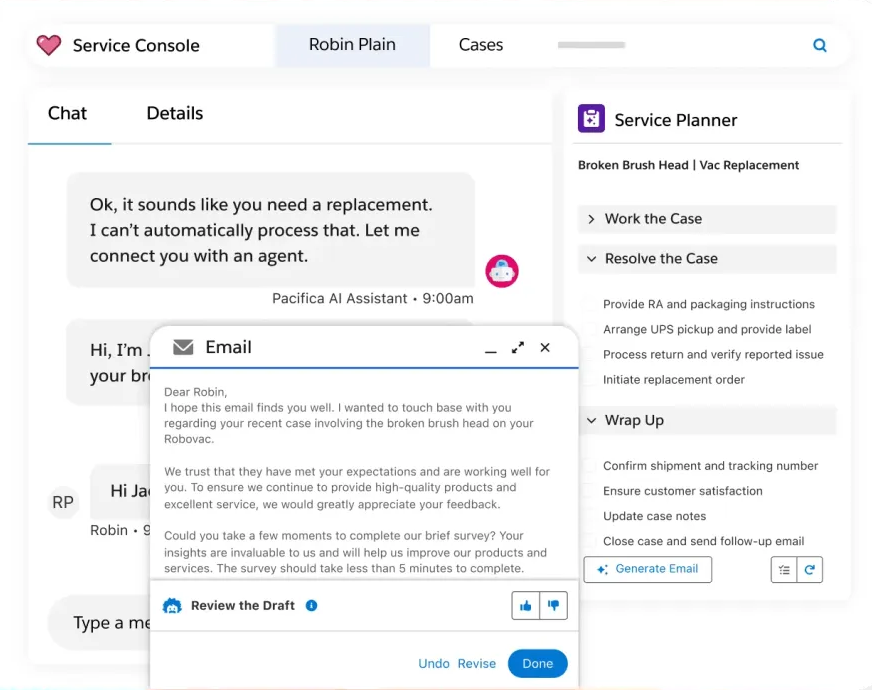Open the info icon next to Review the Draft
The height and width of the screenshot is (690, 872).
(x=311, y=605)
